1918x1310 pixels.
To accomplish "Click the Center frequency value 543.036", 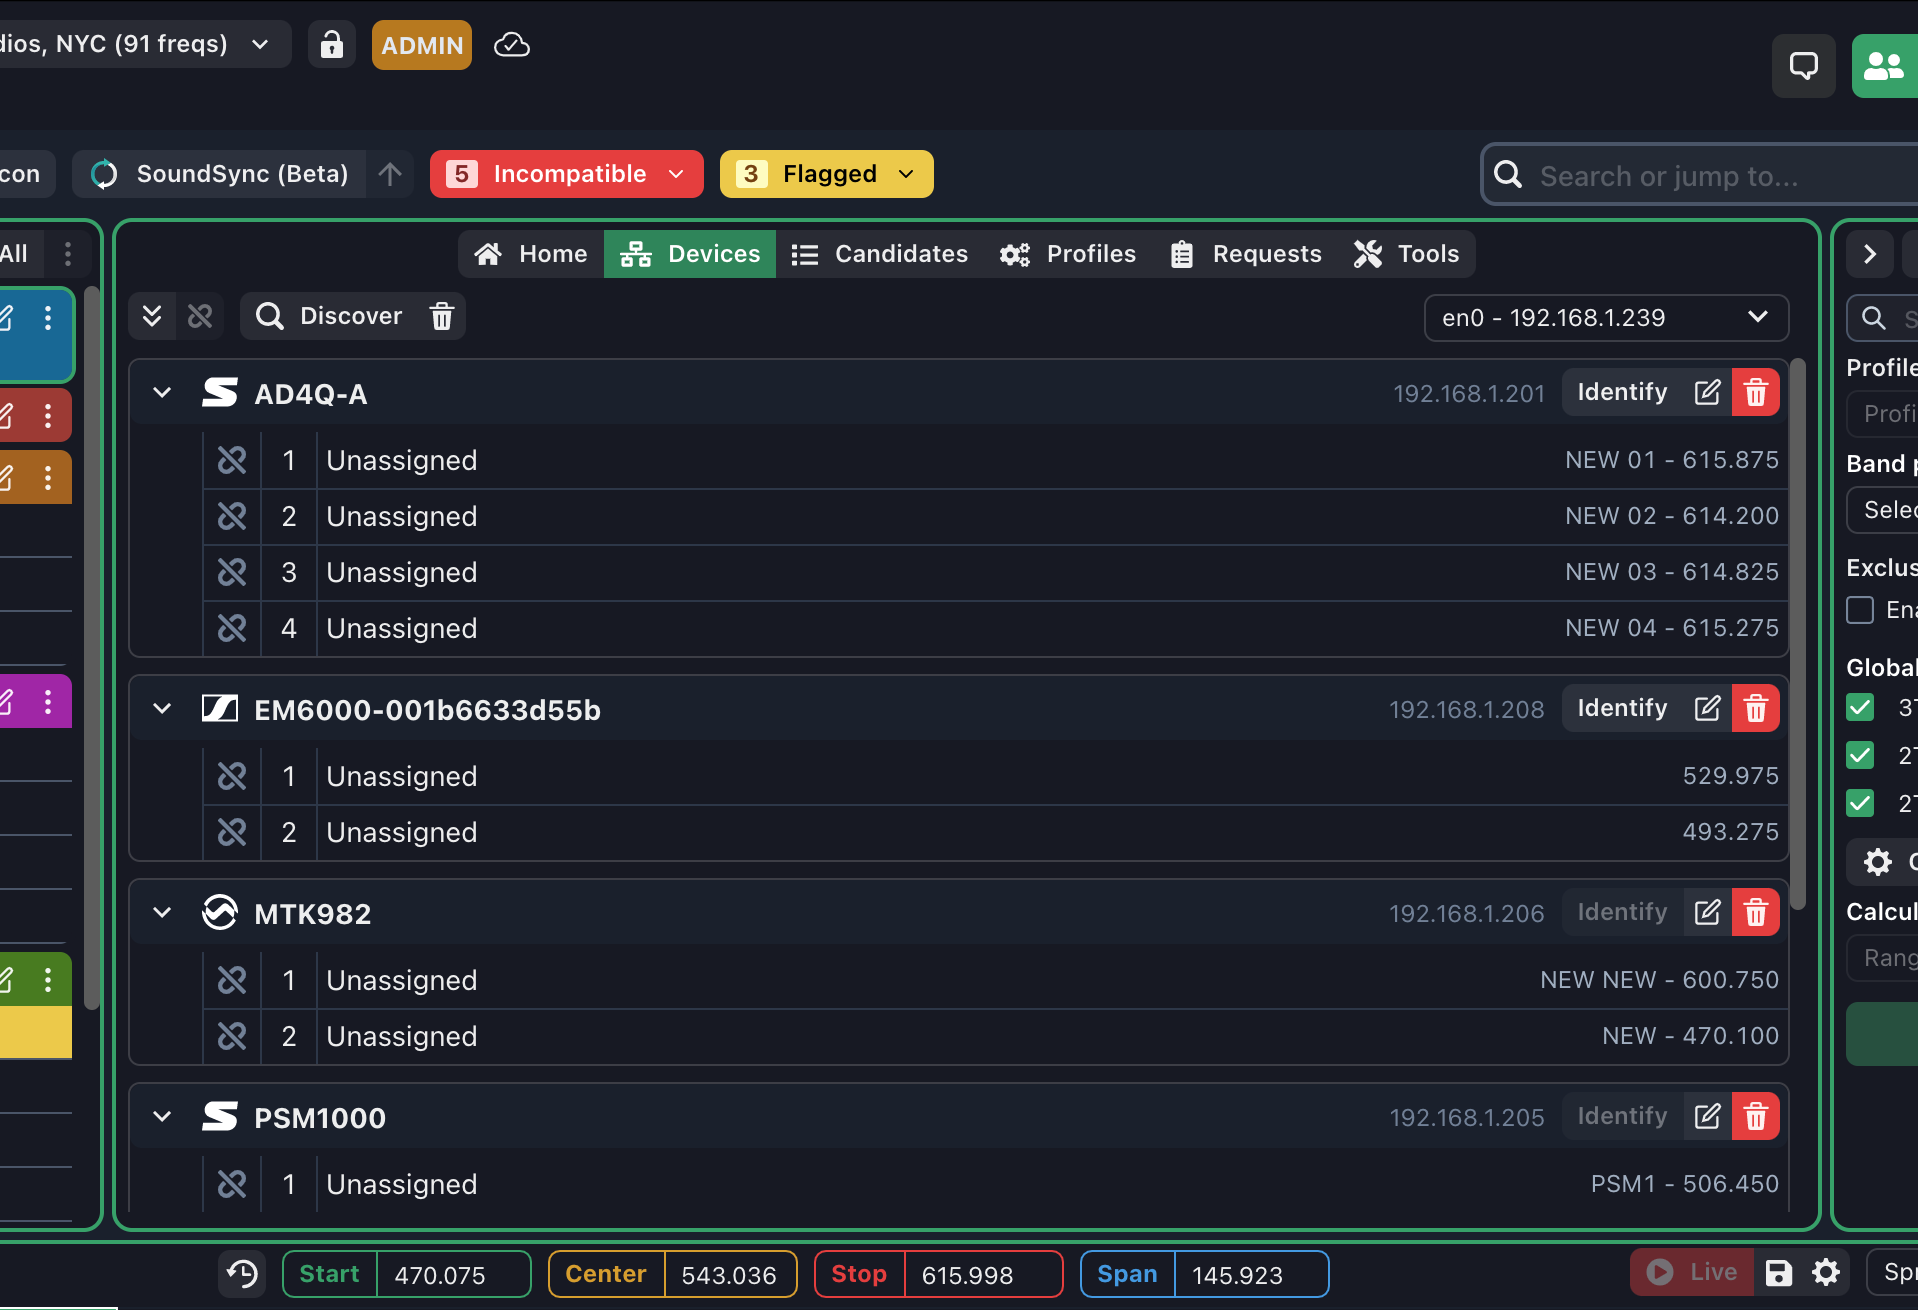I will (729, 1275).
